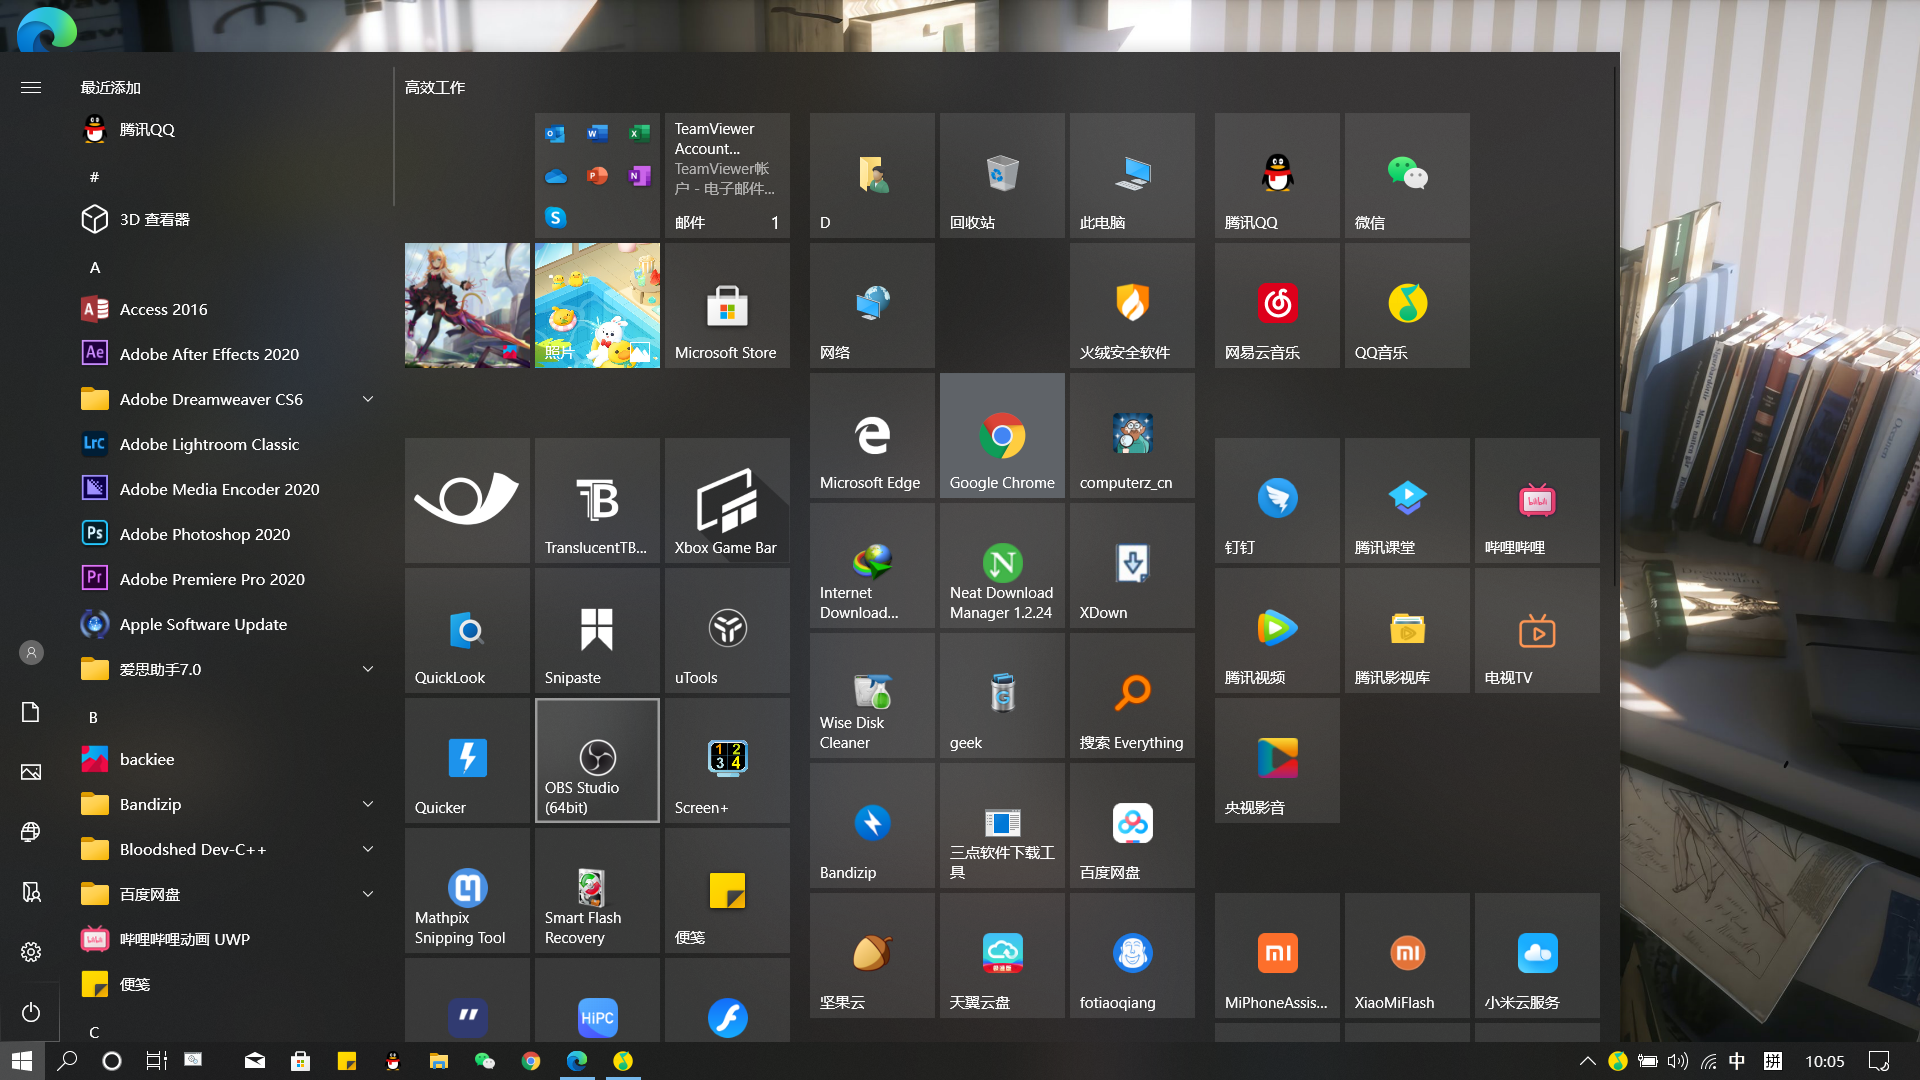The height and width of the screenshot is (1080, 1920).
Task: Open the Google Chrome tile
Action: click(1002, 435)
